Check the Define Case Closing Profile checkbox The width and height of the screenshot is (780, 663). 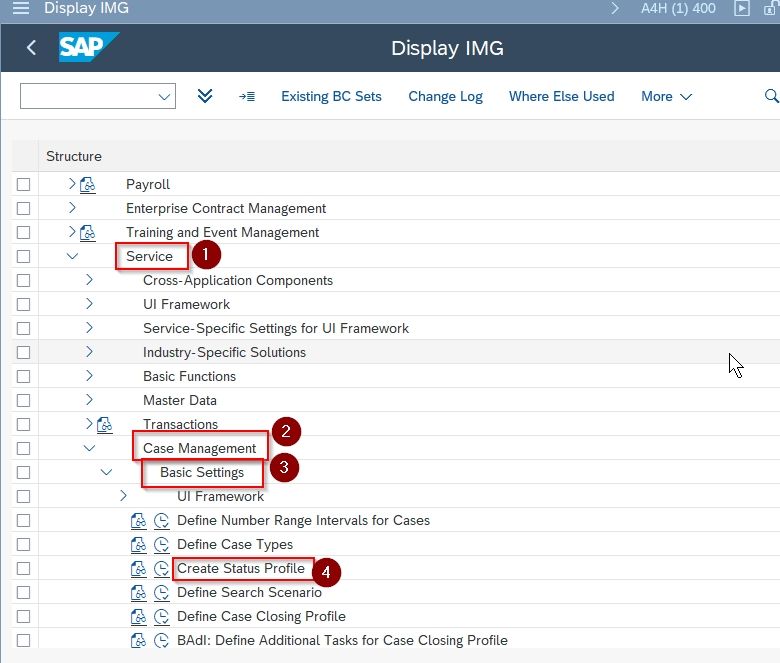[x=23, y=617]
